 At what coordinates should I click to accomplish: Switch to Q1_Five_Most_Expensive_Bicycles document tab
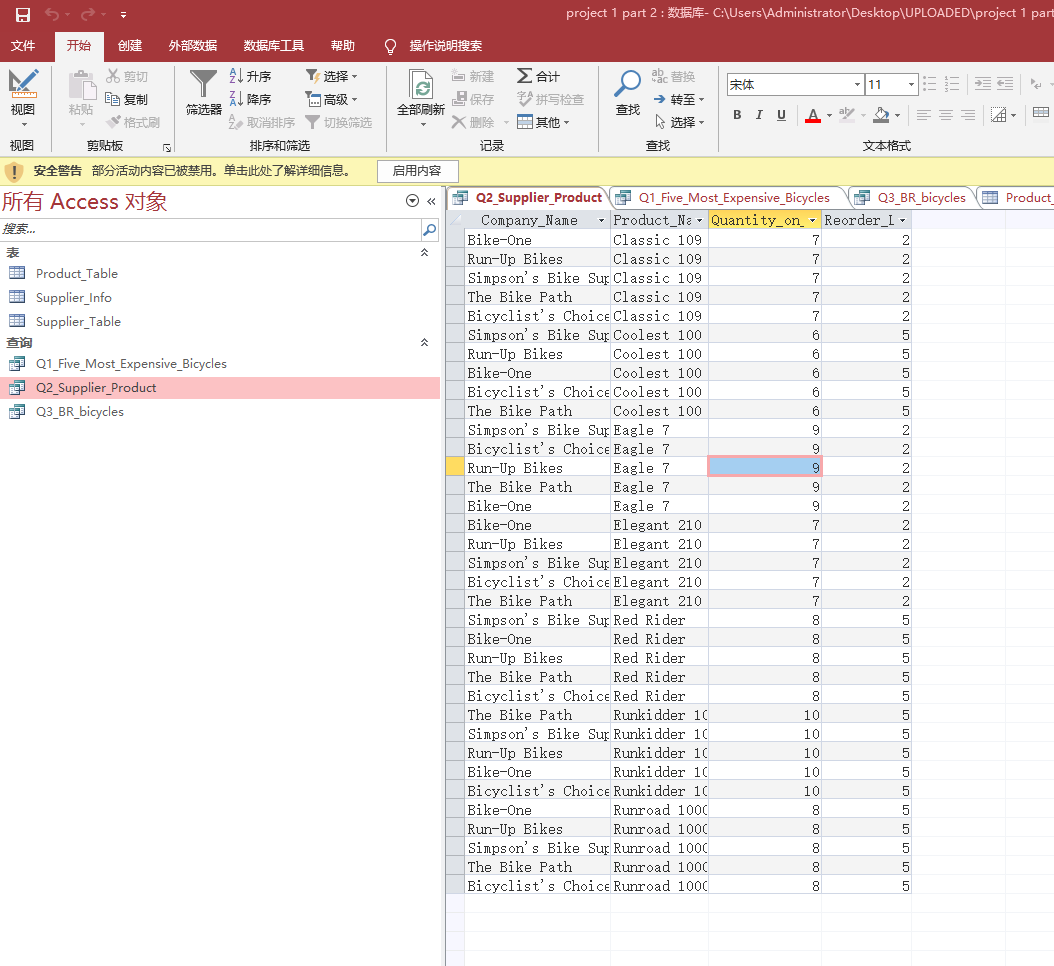tap(734, 198)
